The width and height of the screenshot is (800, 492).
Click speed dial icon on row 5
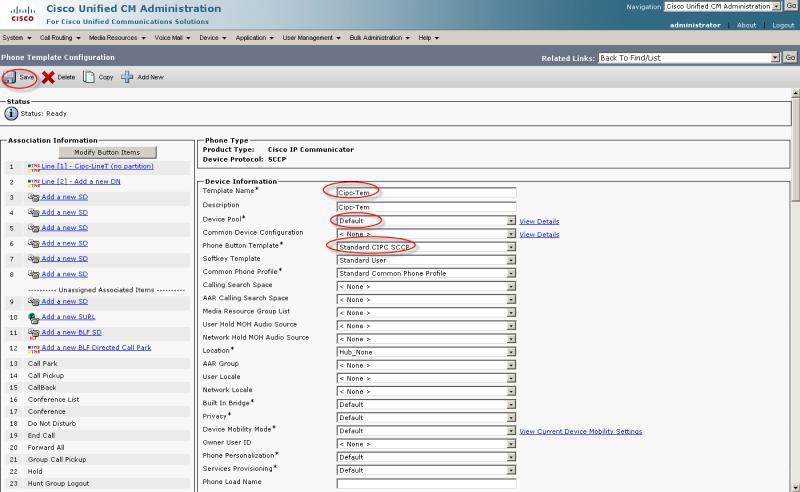tap(34, 228)
